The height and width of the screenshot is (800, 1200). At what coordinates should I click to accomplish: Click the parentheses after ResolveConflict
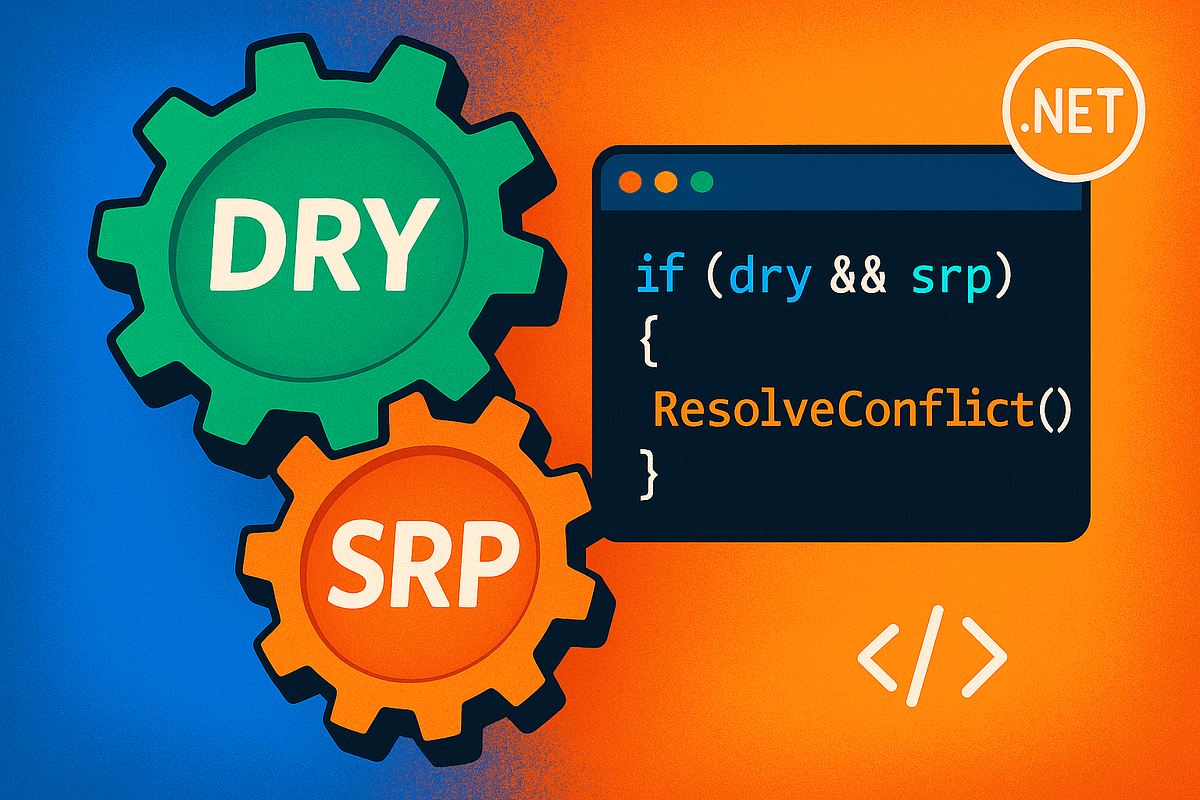pyautogui.click(x=1050, y=410)
